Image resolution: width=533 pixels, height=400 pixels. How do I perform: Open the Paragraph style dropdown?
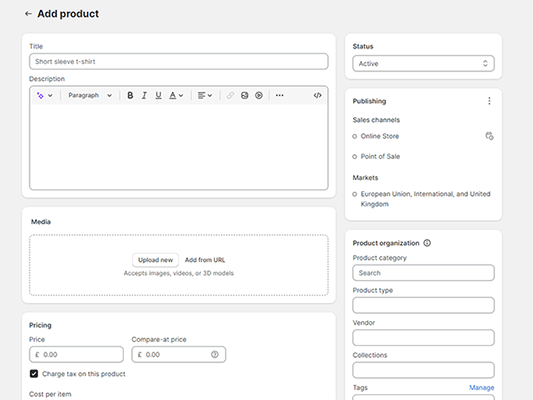90,95
